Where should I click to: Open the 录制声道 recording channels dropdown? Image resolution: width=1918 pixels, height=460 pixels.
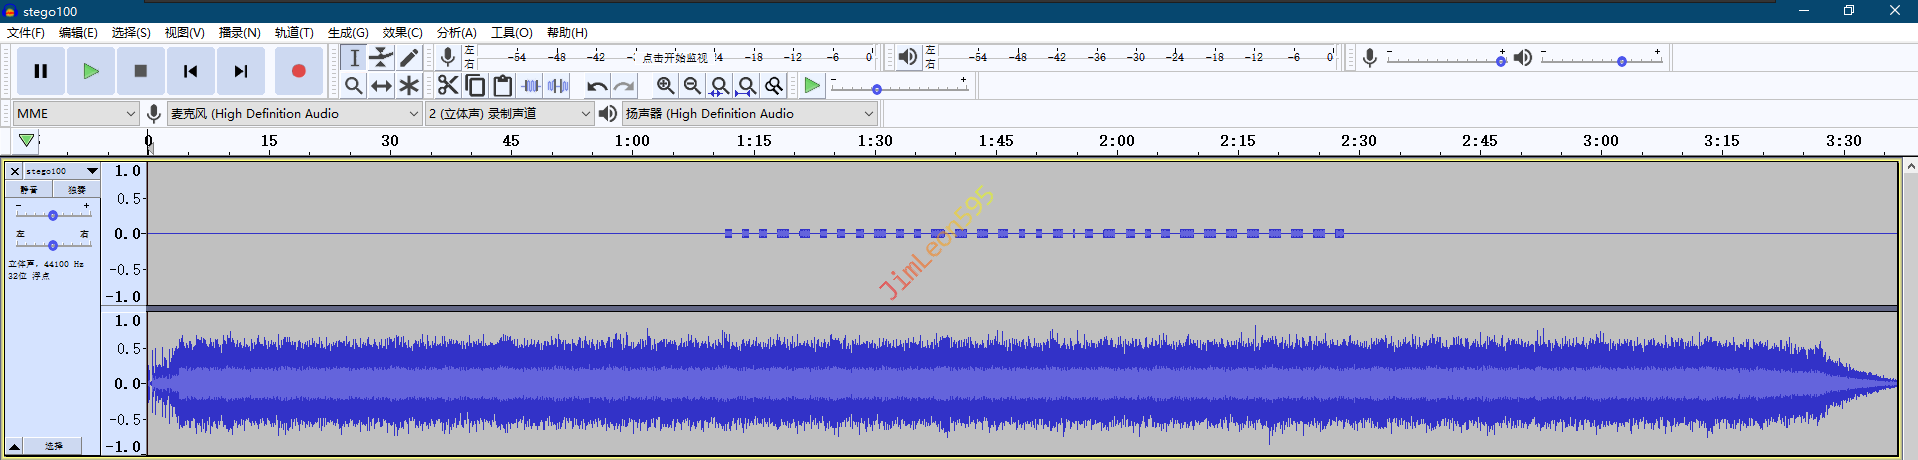point(510,114)
